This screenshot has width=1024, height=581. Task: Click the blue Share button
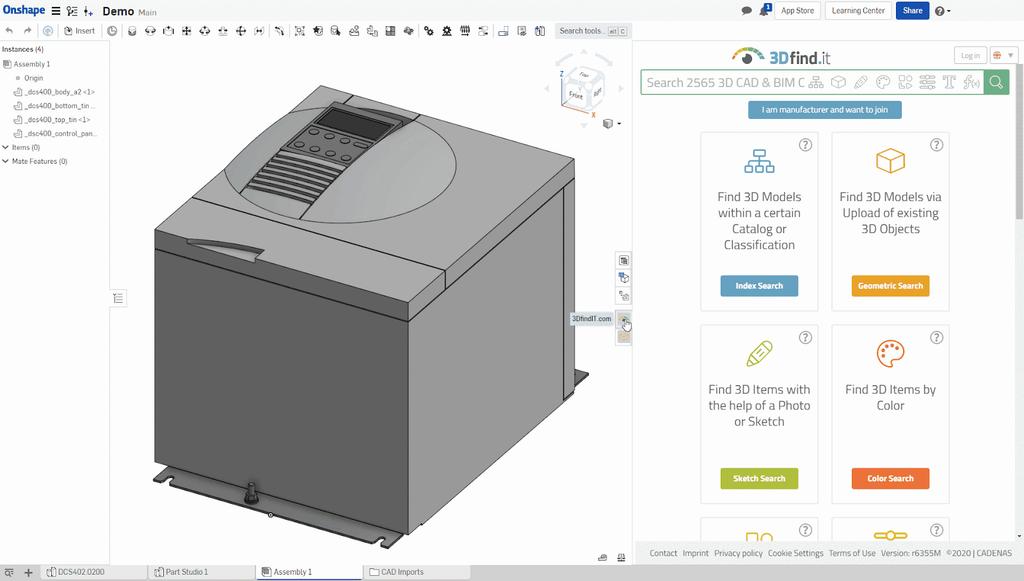coord(911,10)
